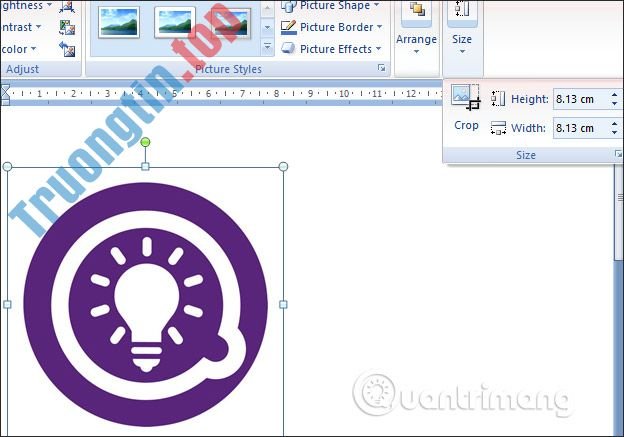Viewport: 624px width, 437px height.
Task: Click the Width value field
Action: click(580, 128)
